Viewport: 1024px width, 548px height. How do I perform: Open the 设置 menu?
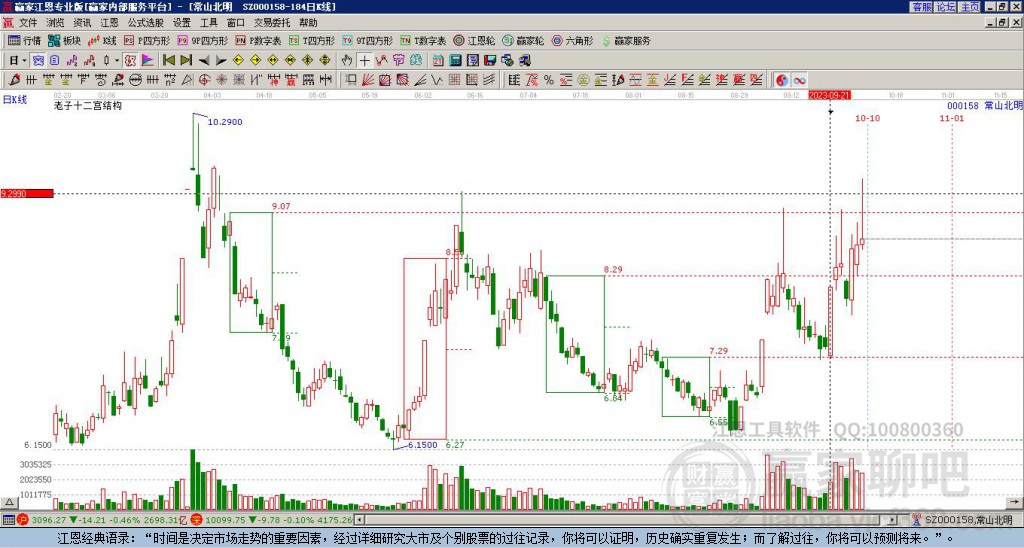[182, 23]
